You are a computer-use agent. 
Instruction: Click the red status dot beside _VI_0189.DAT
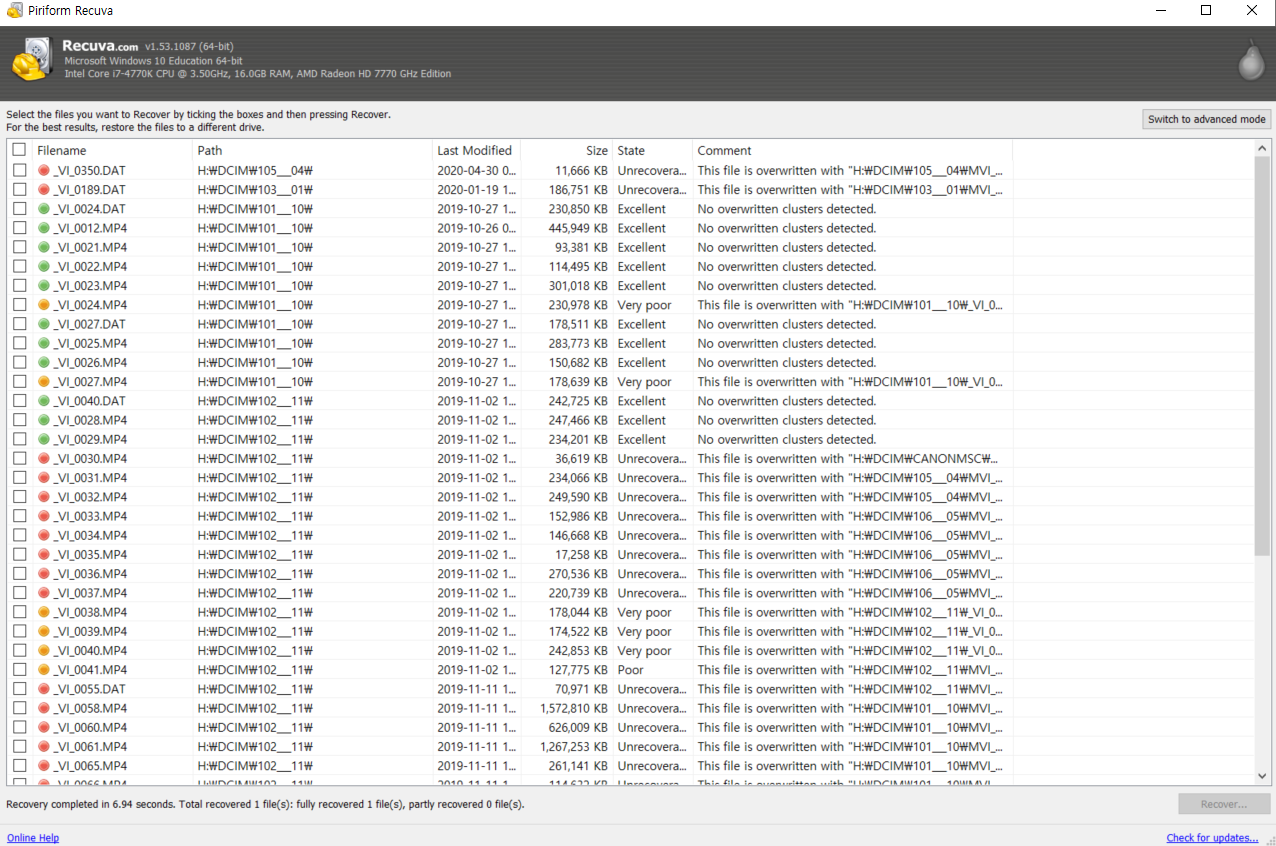[x=44, y=189]
